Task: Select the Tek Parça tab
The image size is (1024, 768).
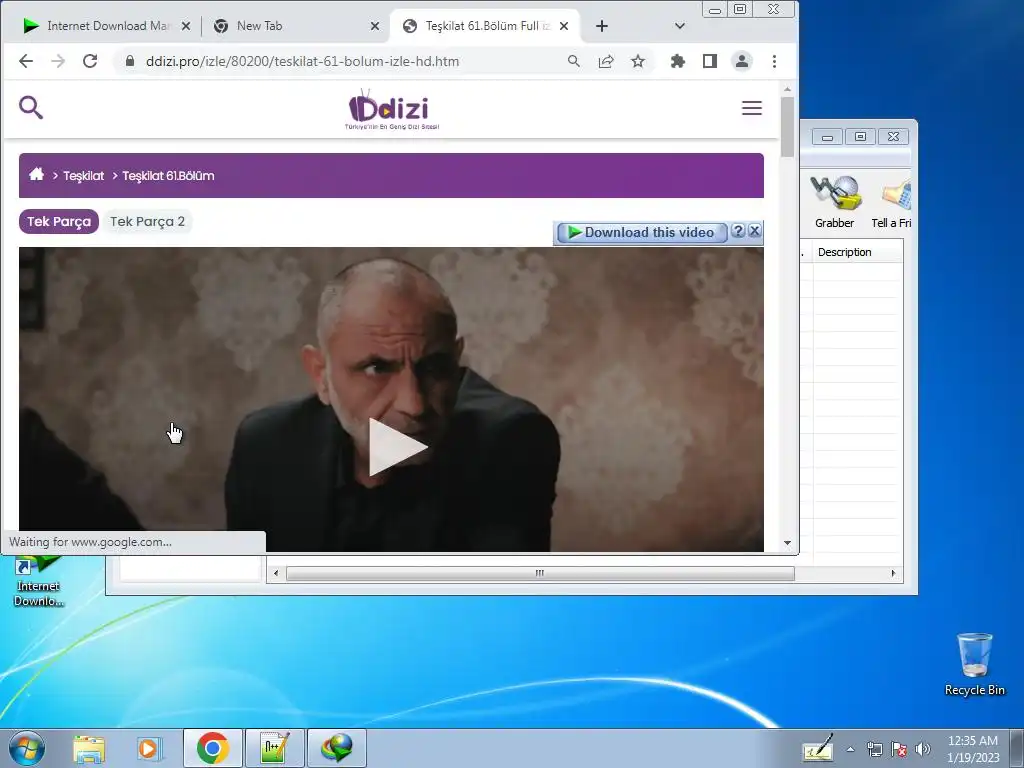Action: [59, 221]
